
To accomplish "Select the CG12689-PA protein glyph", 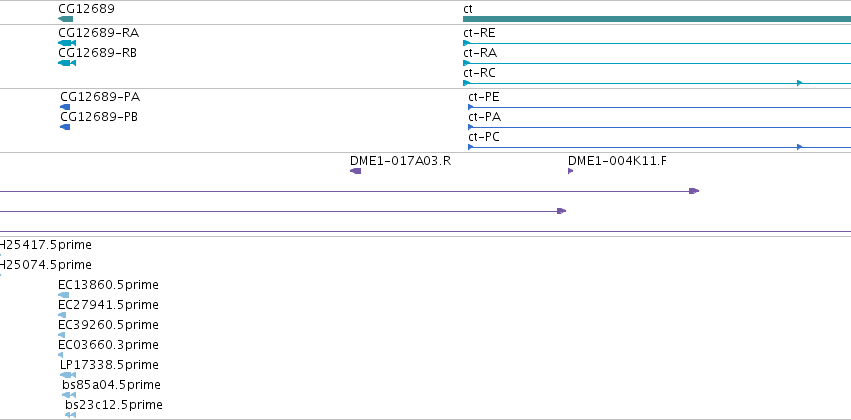I will click(x=65, y=107).
